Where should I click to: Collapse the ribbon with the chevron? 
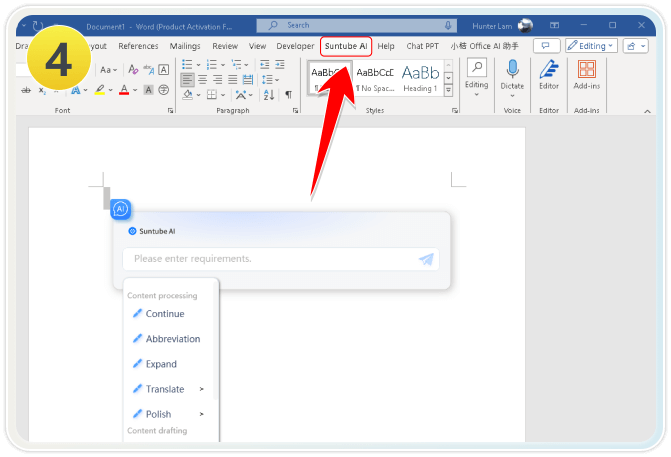pos(647,111)
